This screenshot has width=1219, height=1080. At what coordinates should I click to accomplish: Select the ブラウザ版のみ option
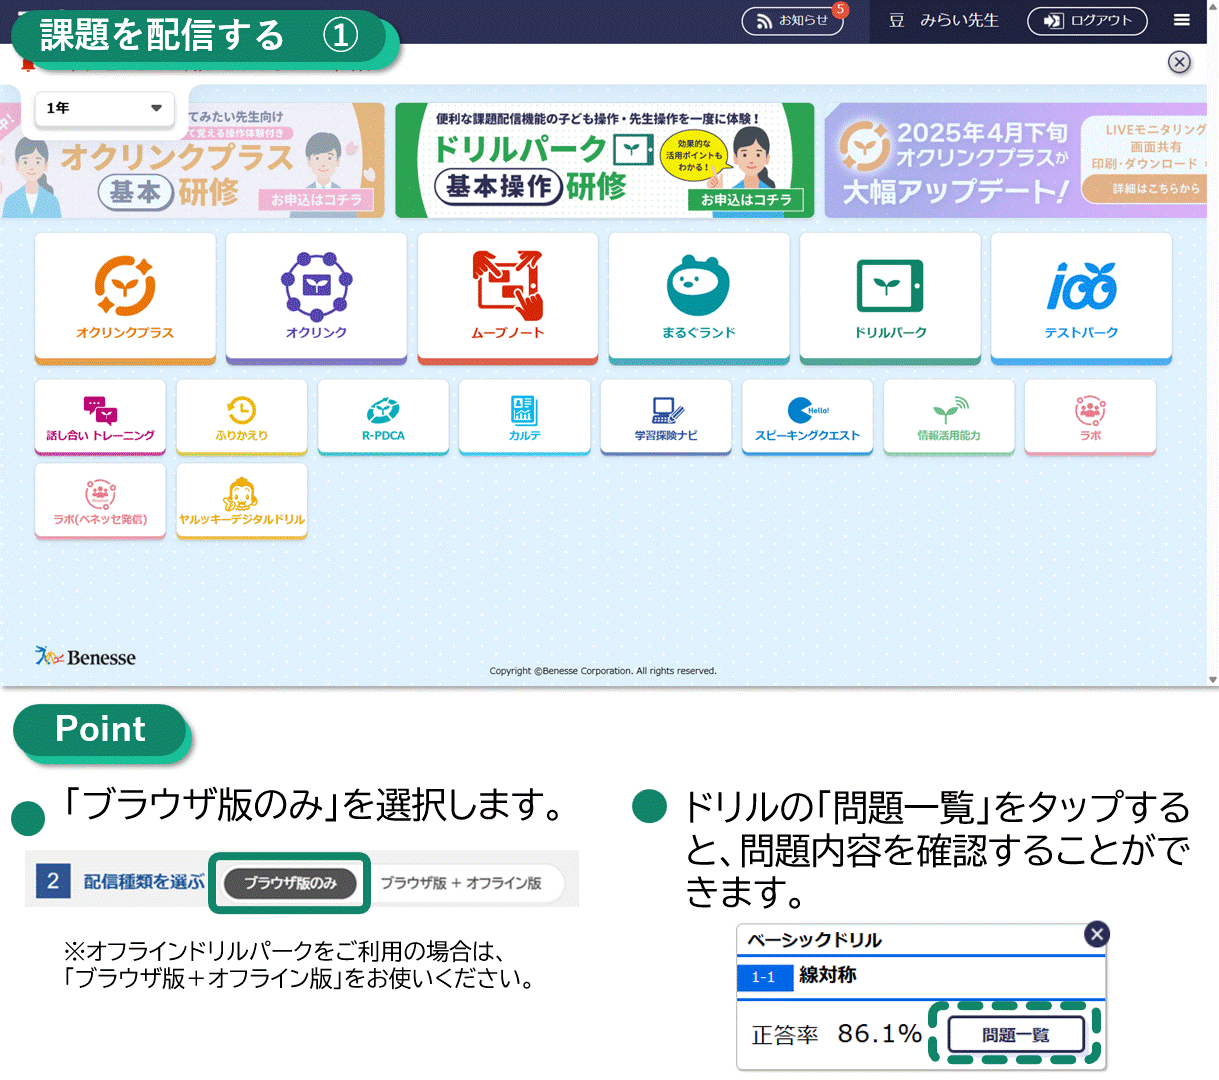290,883
